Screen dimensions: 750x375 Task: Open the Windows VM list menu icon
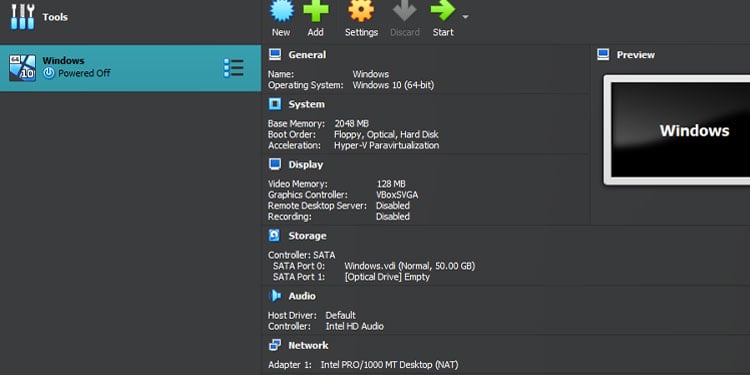pos(233,68)
